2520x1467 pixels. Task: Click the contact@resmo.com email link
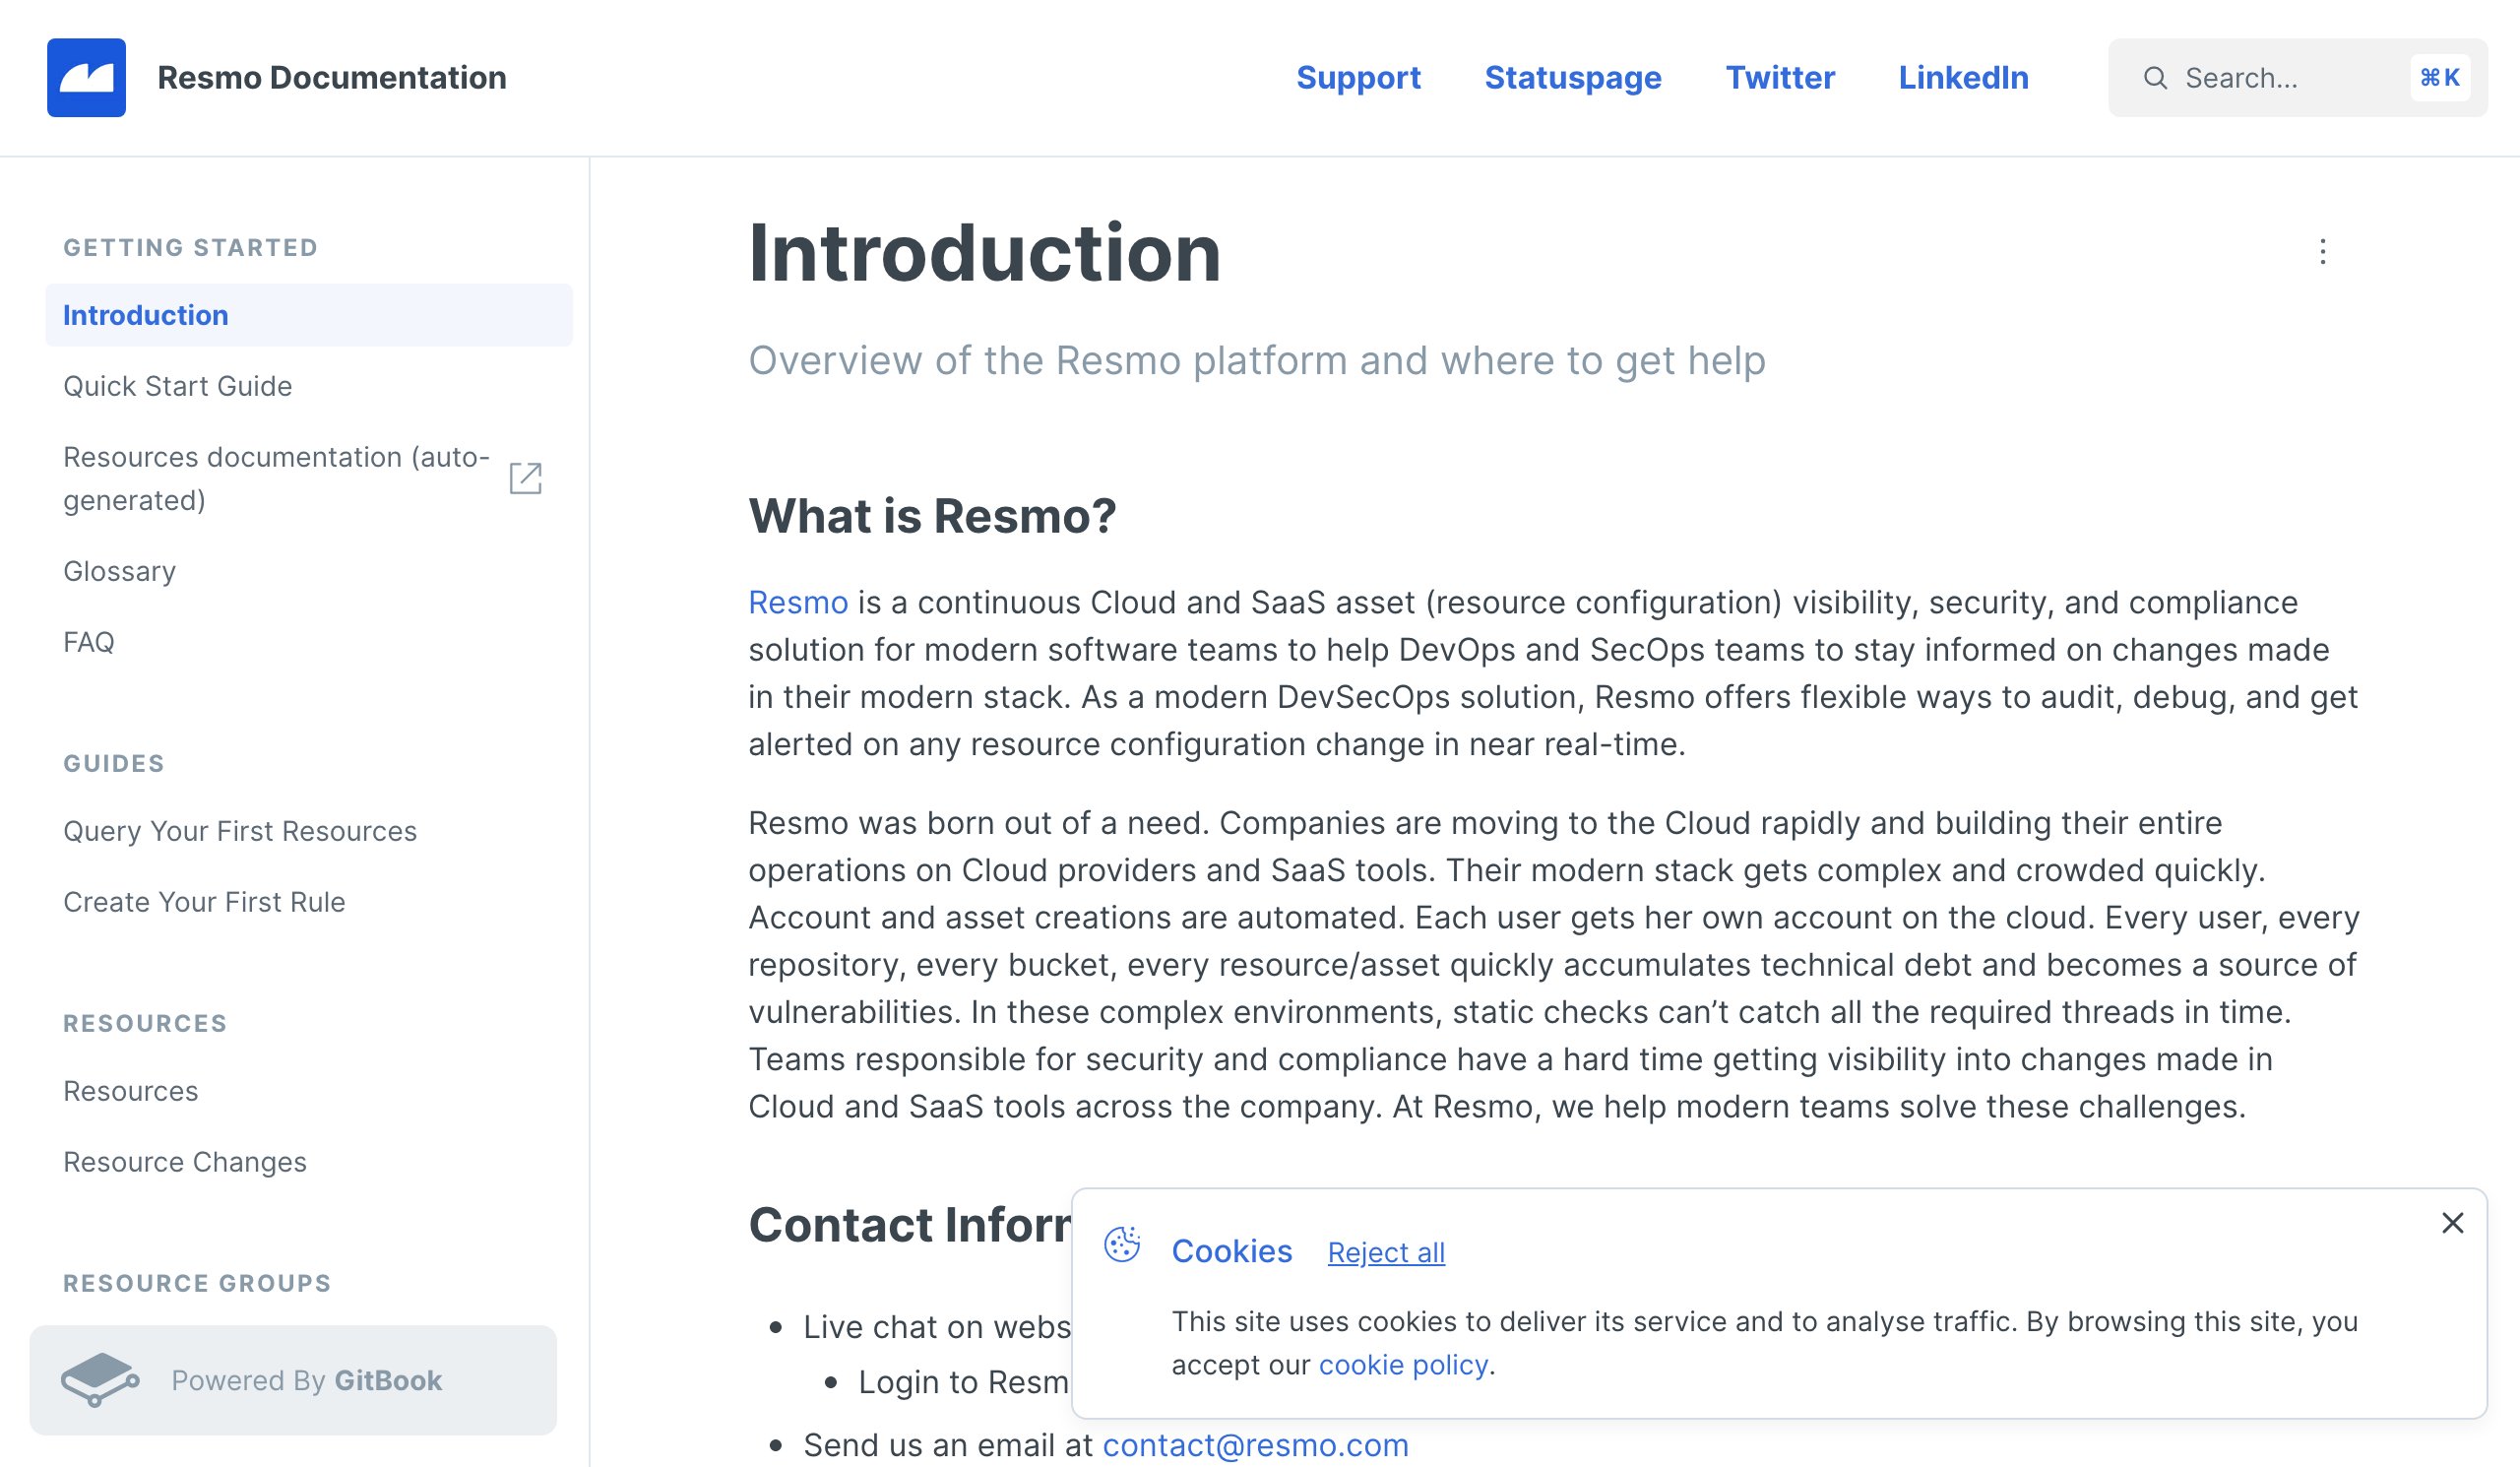pyautogui.click(x=1255, y=1446)
